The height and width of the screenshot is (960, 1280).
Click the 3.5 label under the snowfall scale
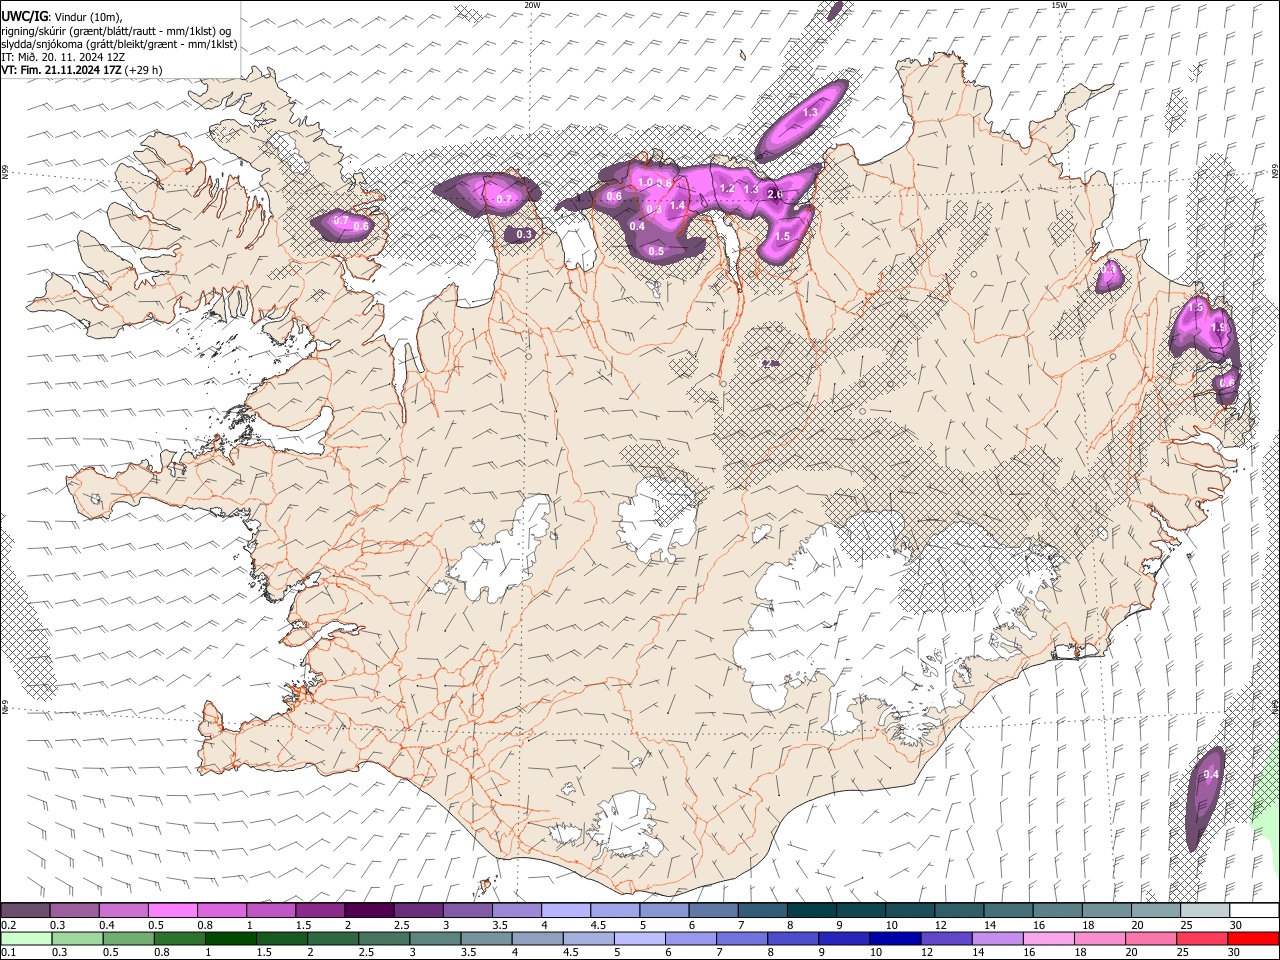(x=500, y=925)
